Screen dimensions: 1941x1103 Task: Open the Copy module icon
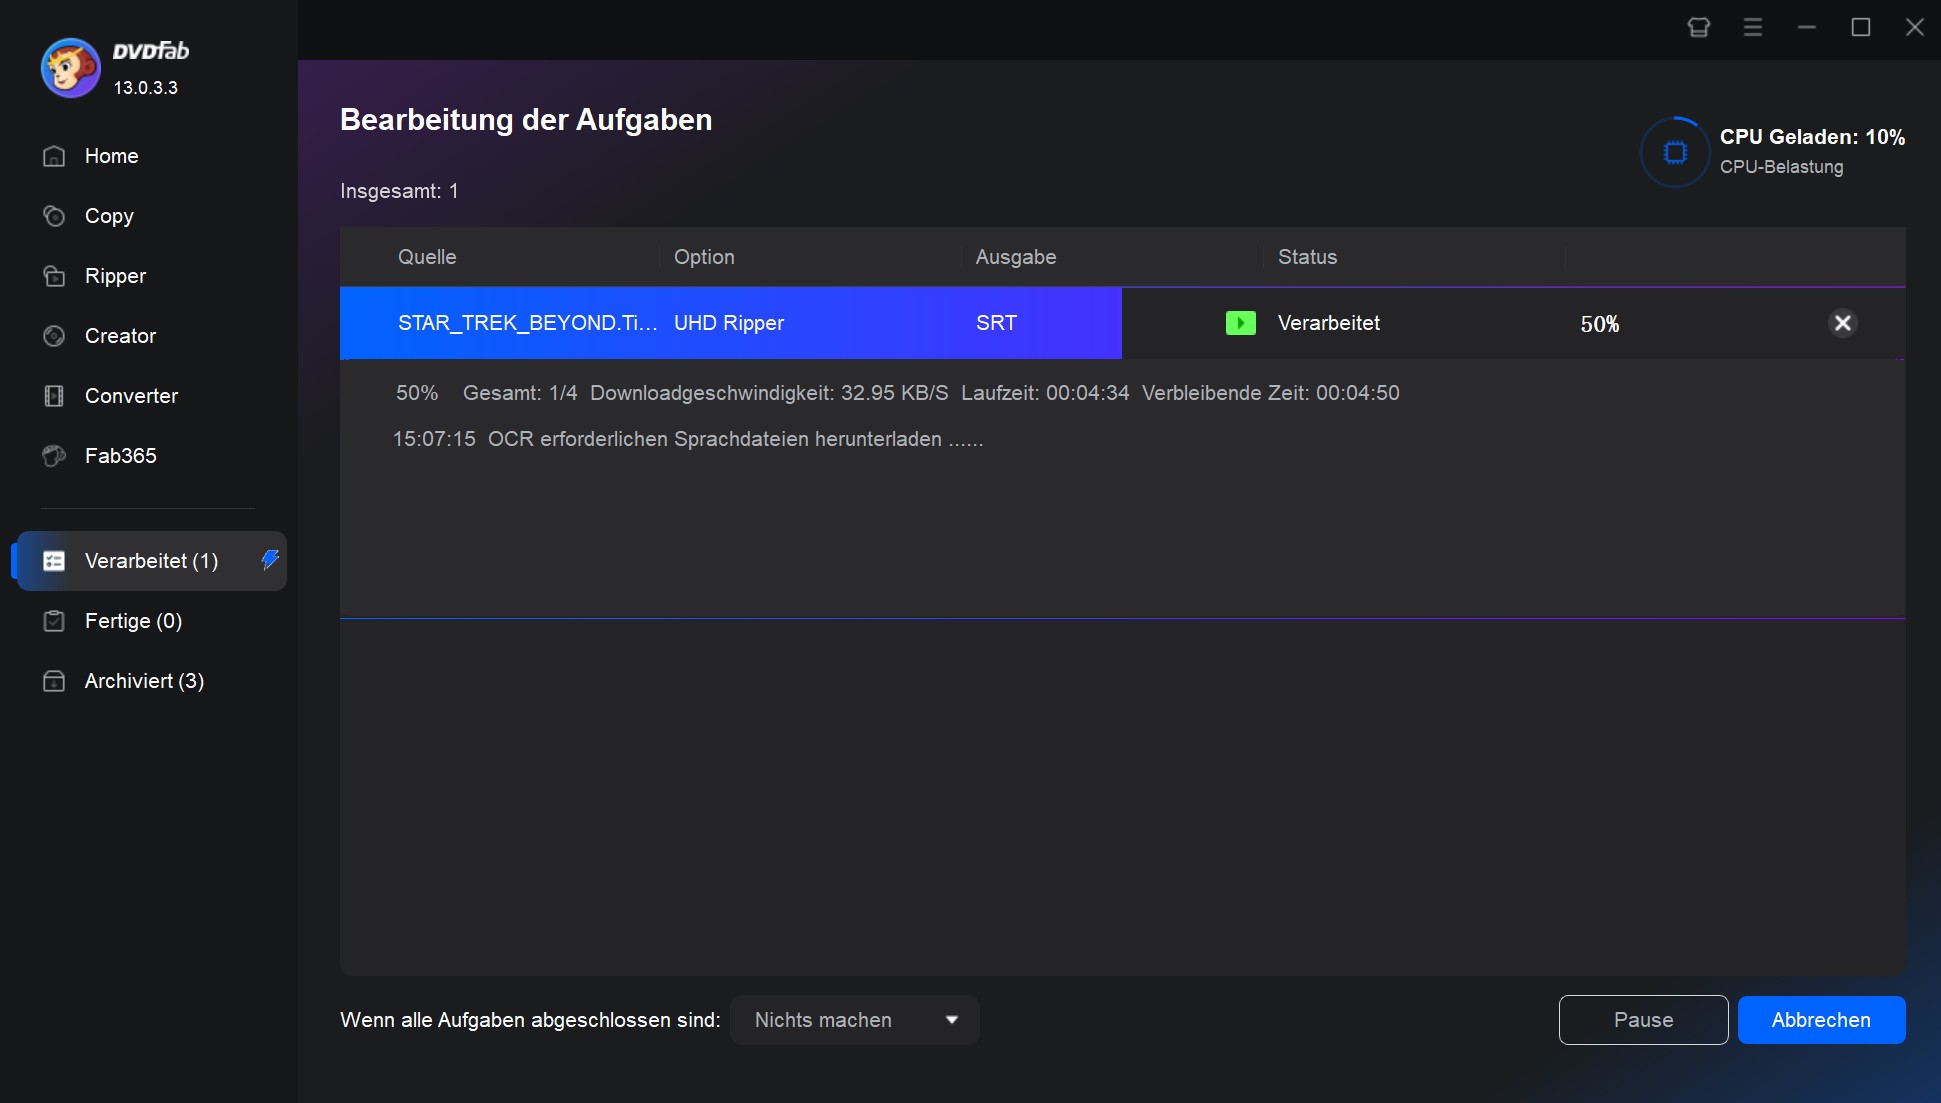coord(54,216)
